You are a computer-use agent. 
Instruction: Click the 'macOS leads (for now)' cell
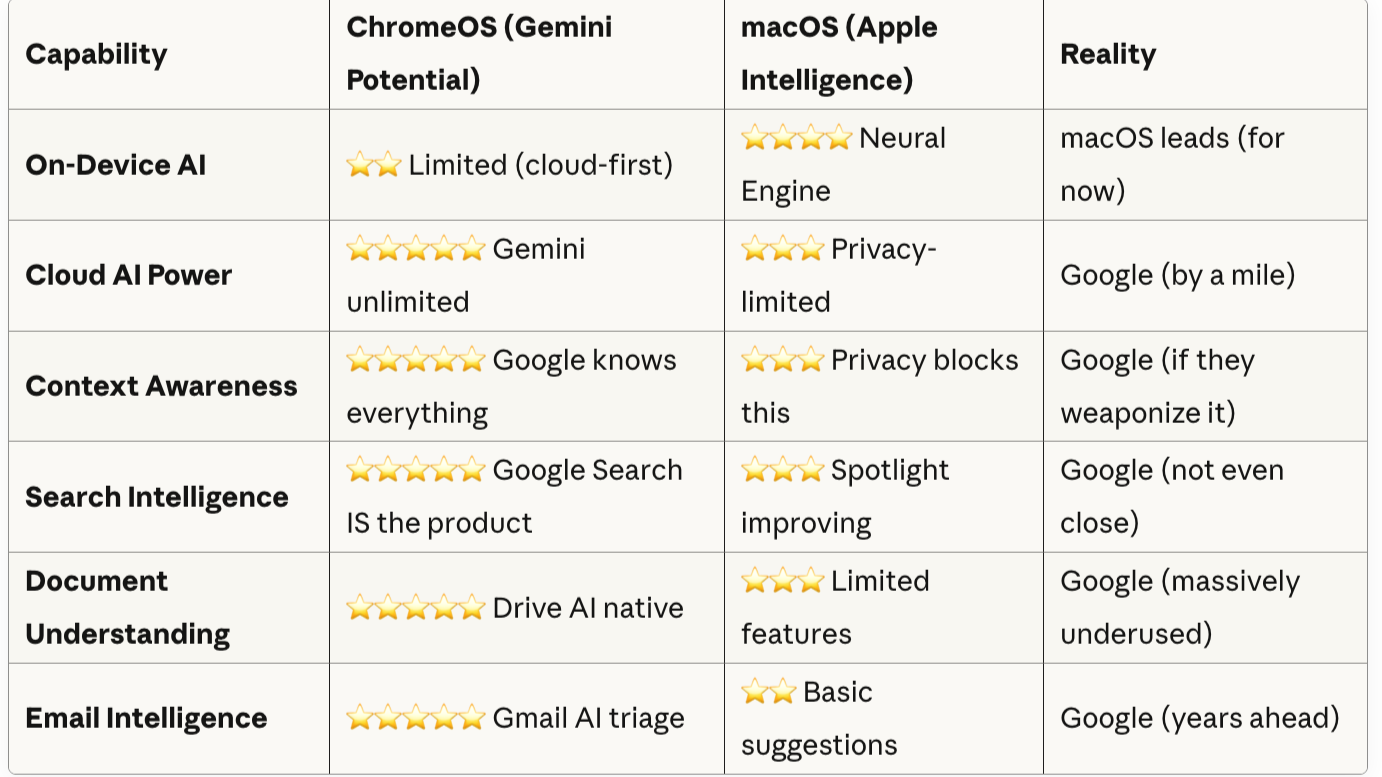tap(1172, 164)
